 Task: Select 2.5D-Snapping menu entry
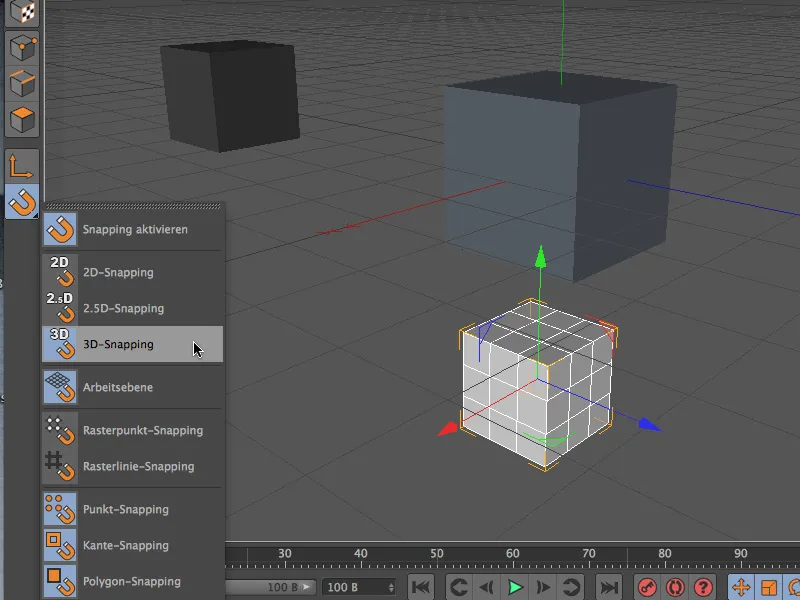[123, 308]
